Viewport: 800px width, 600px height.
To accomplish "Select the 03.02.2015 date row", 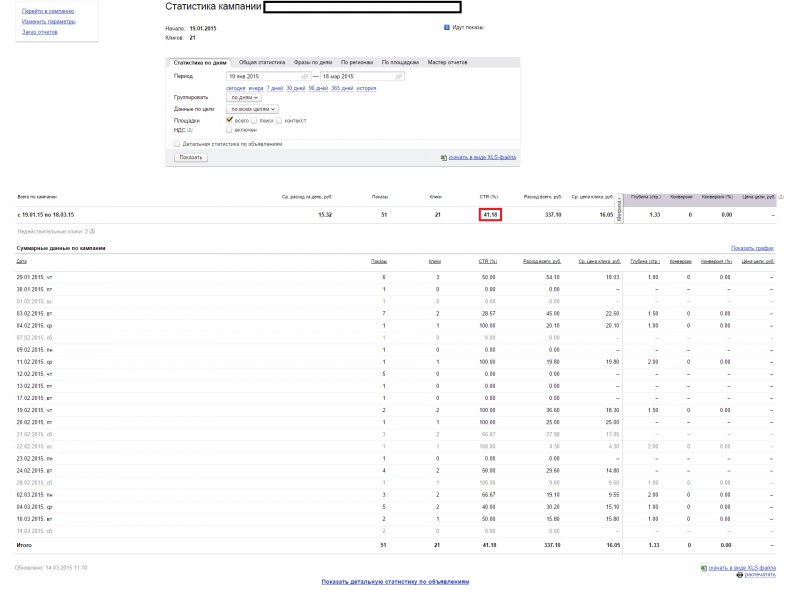I will [395, 314].
